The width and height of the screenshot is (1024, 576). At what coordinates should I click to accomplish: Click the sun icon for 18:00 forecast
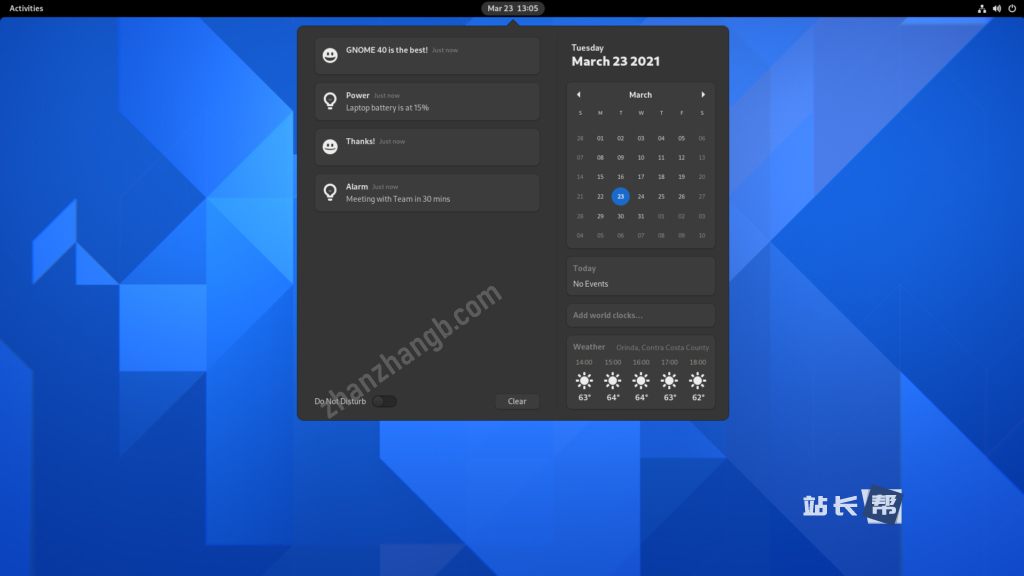(x=697, y=380)
